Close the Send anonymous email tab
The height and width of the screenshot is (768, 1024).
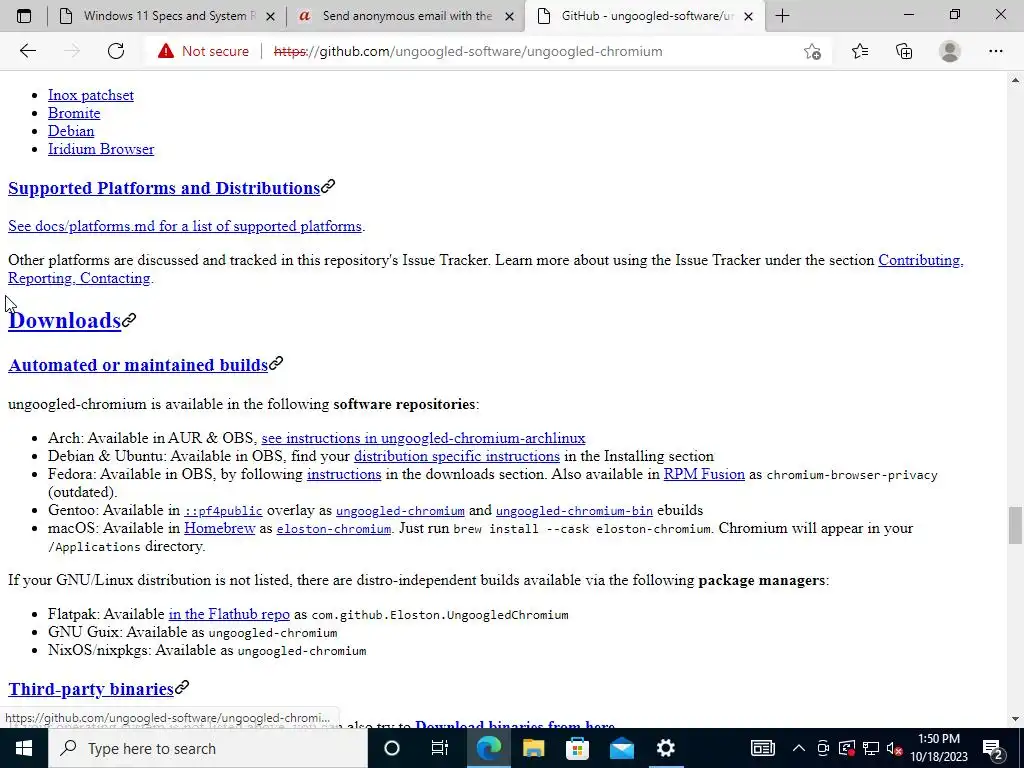(509, 16)
